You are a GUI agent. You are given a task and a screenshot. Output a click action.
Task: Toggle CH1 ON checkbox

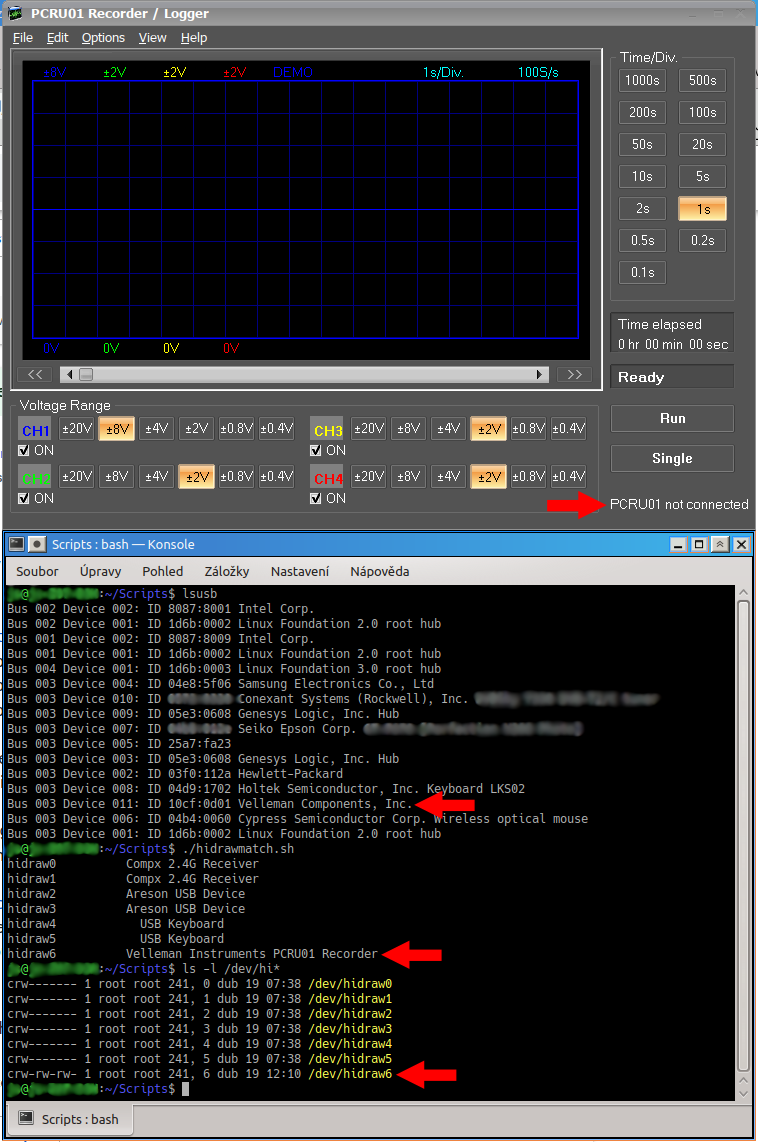pyautogui.click(x=23, y=451)
